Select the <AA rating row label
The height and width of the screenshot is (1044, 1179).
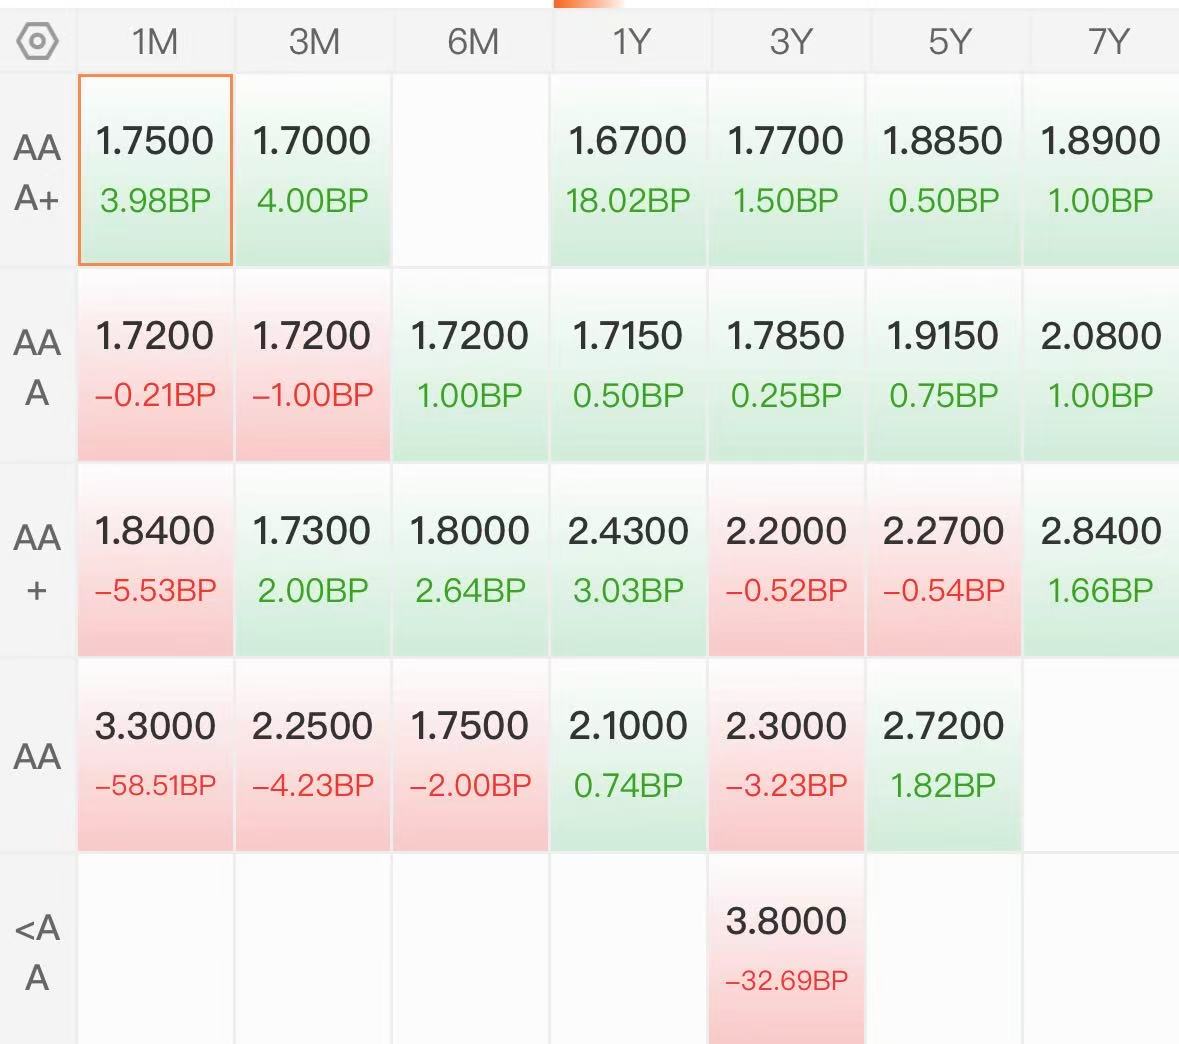coord(37,951)
